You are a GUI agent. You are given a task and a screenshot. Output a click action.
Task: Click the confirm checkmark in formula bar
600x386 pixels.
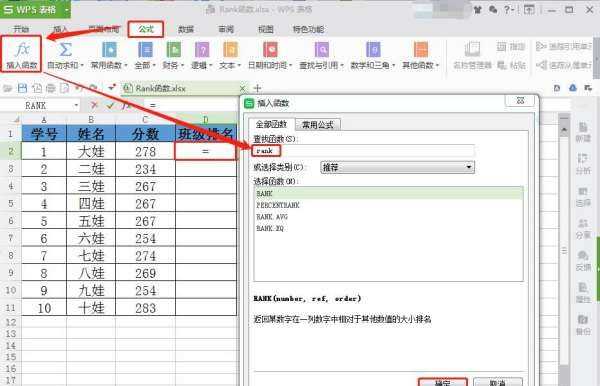tap(110, 105)
